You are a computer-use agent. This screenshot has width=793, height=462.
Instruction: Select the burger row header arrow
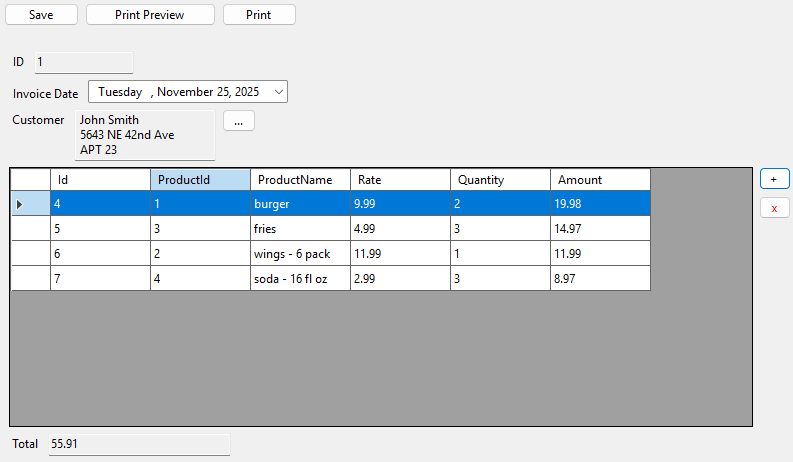(x=30, y=204)
